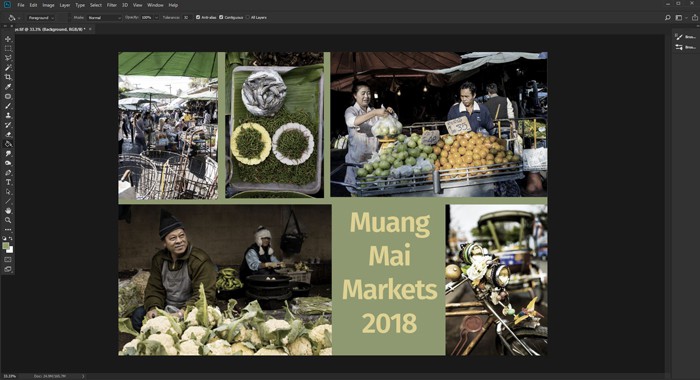Viewport: 700px width, 380px height.
Task: Expand the Opacity slider arrow
Action: coord(156,18)
